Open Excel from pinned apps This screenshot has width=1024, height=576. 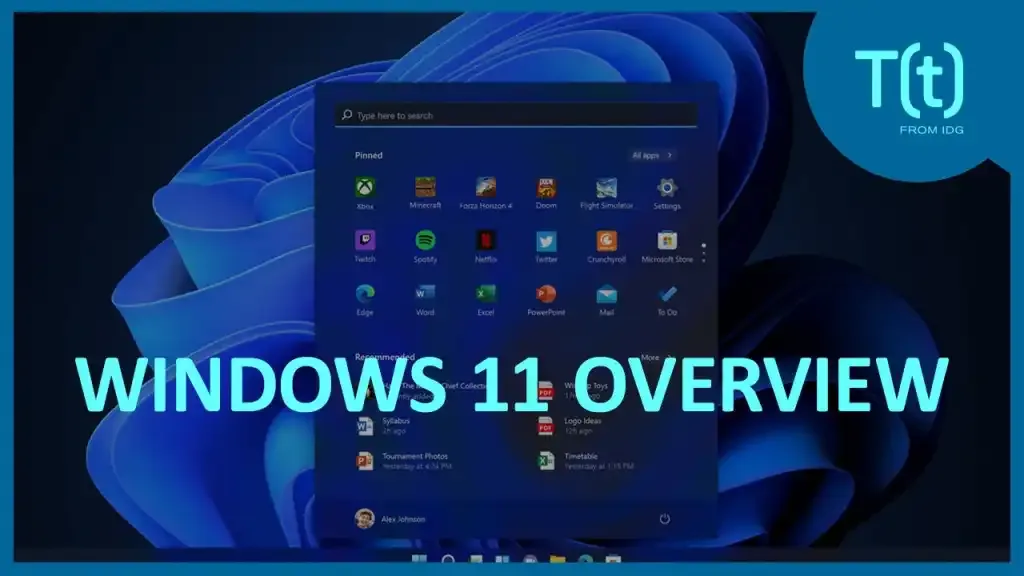485,300
